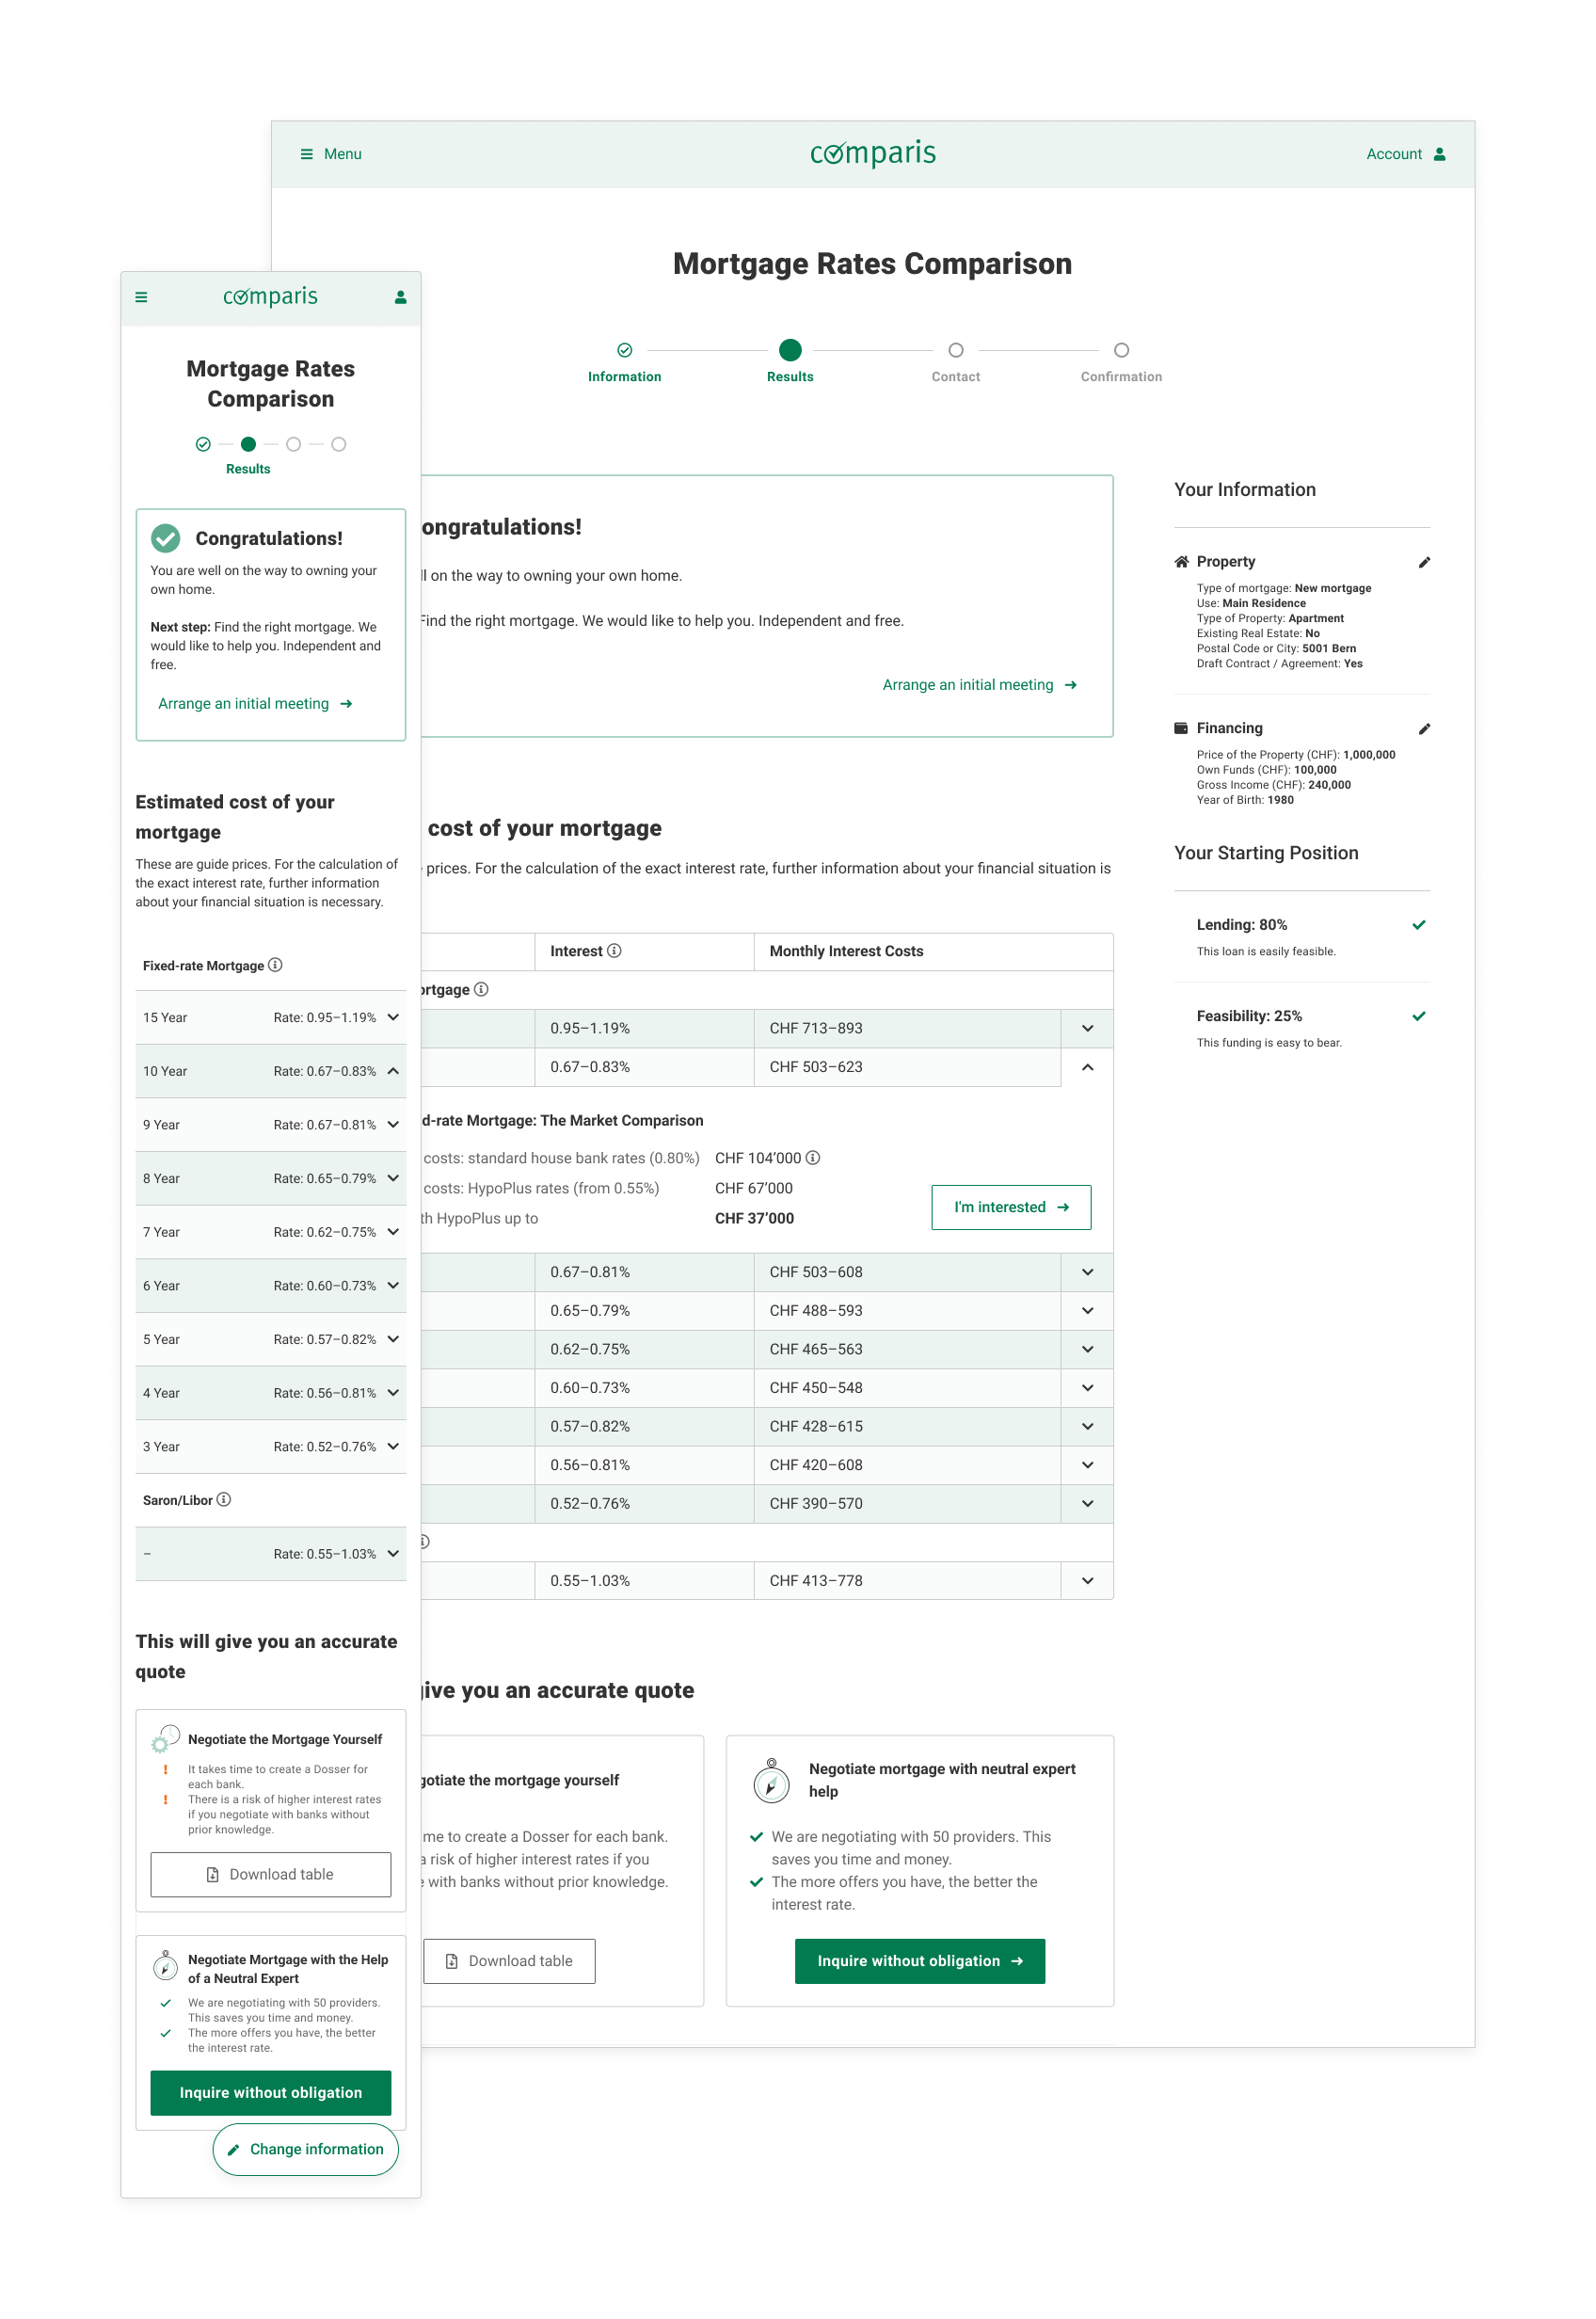Expand the 9 Year rate row mobile

[x=271, y=1125]
